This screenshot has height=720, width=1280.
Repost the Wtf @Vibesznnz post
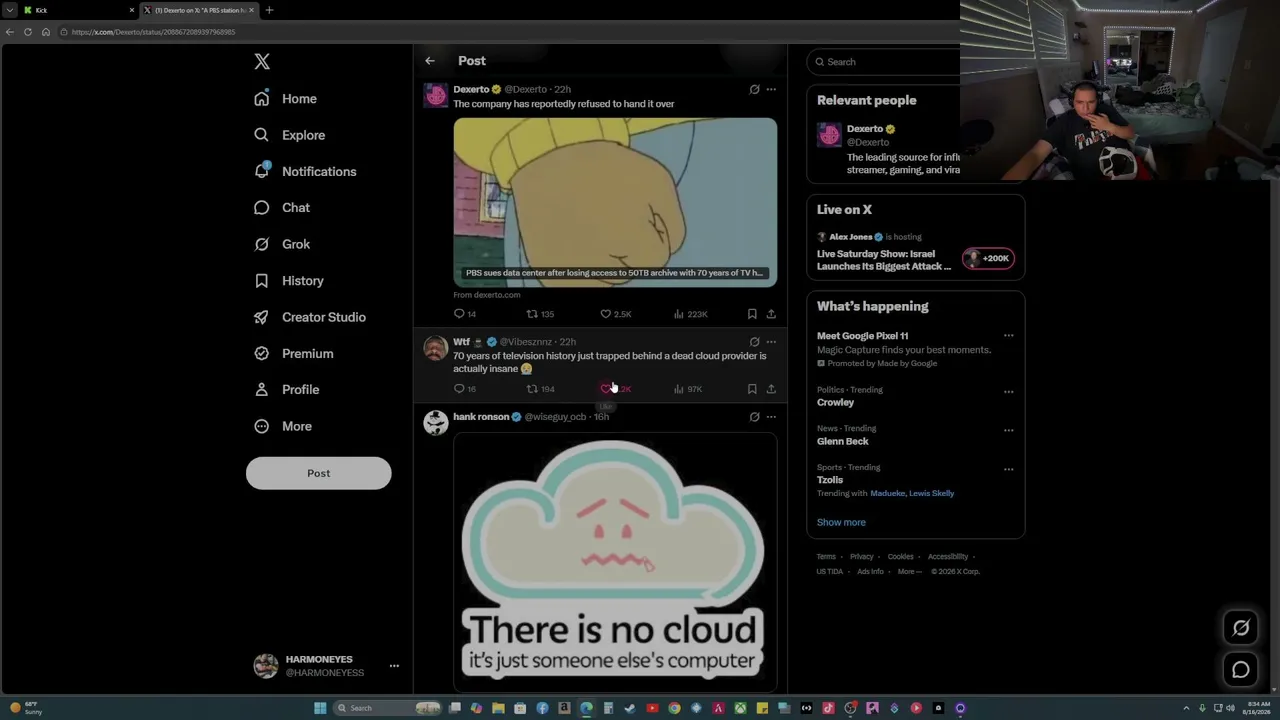pyautogui.click(x=540, y=389)
